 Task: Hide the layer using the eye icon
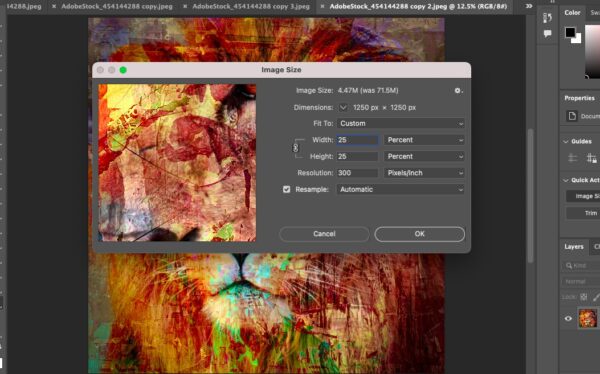point(568,318)
